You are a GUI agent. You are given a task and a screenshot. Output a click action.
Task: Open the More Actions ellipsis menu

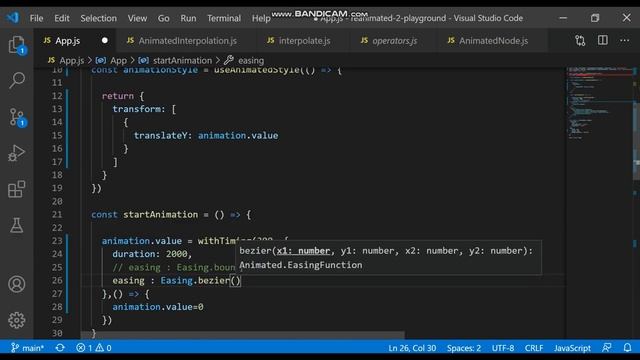(624, 40)
